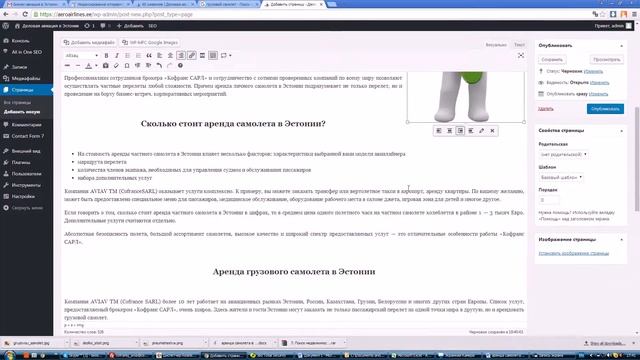The width and height of the screenshot is (640, 360).
Task: Collapse the Page Attributes meta box
Action: tap(622, 131)
